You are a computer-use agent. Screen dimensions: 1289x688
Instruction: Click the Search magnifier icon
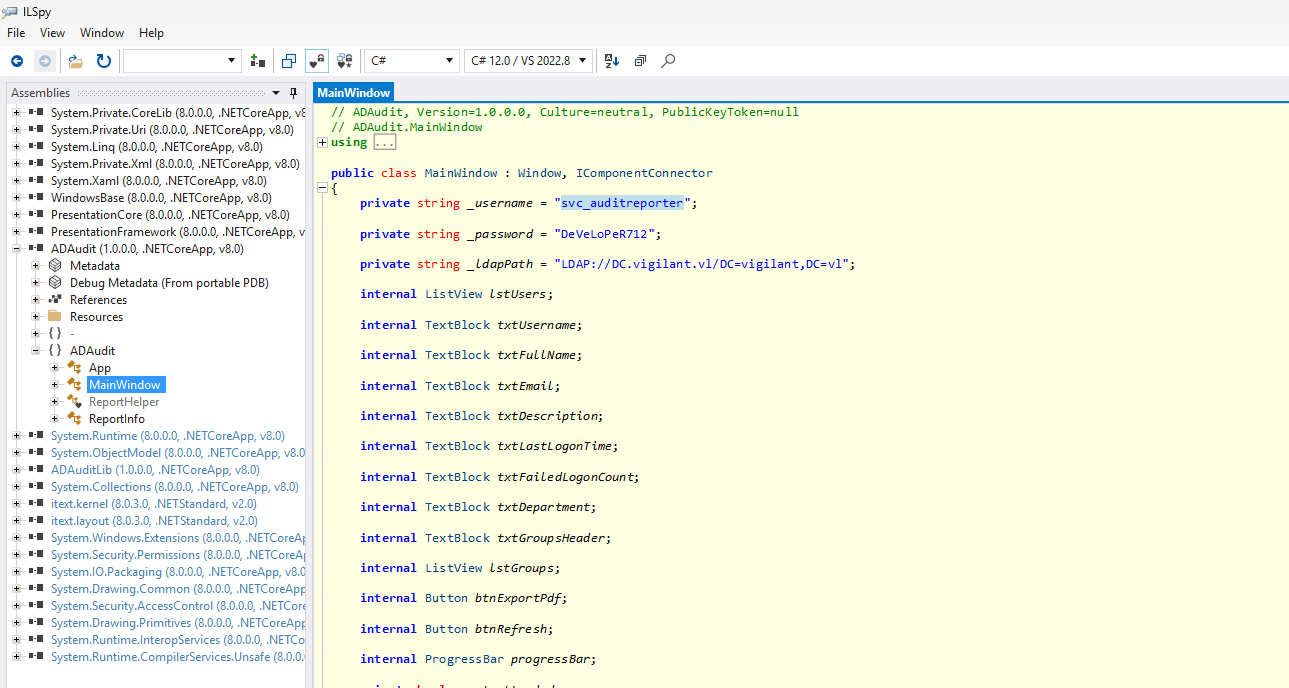pos(668,61)
